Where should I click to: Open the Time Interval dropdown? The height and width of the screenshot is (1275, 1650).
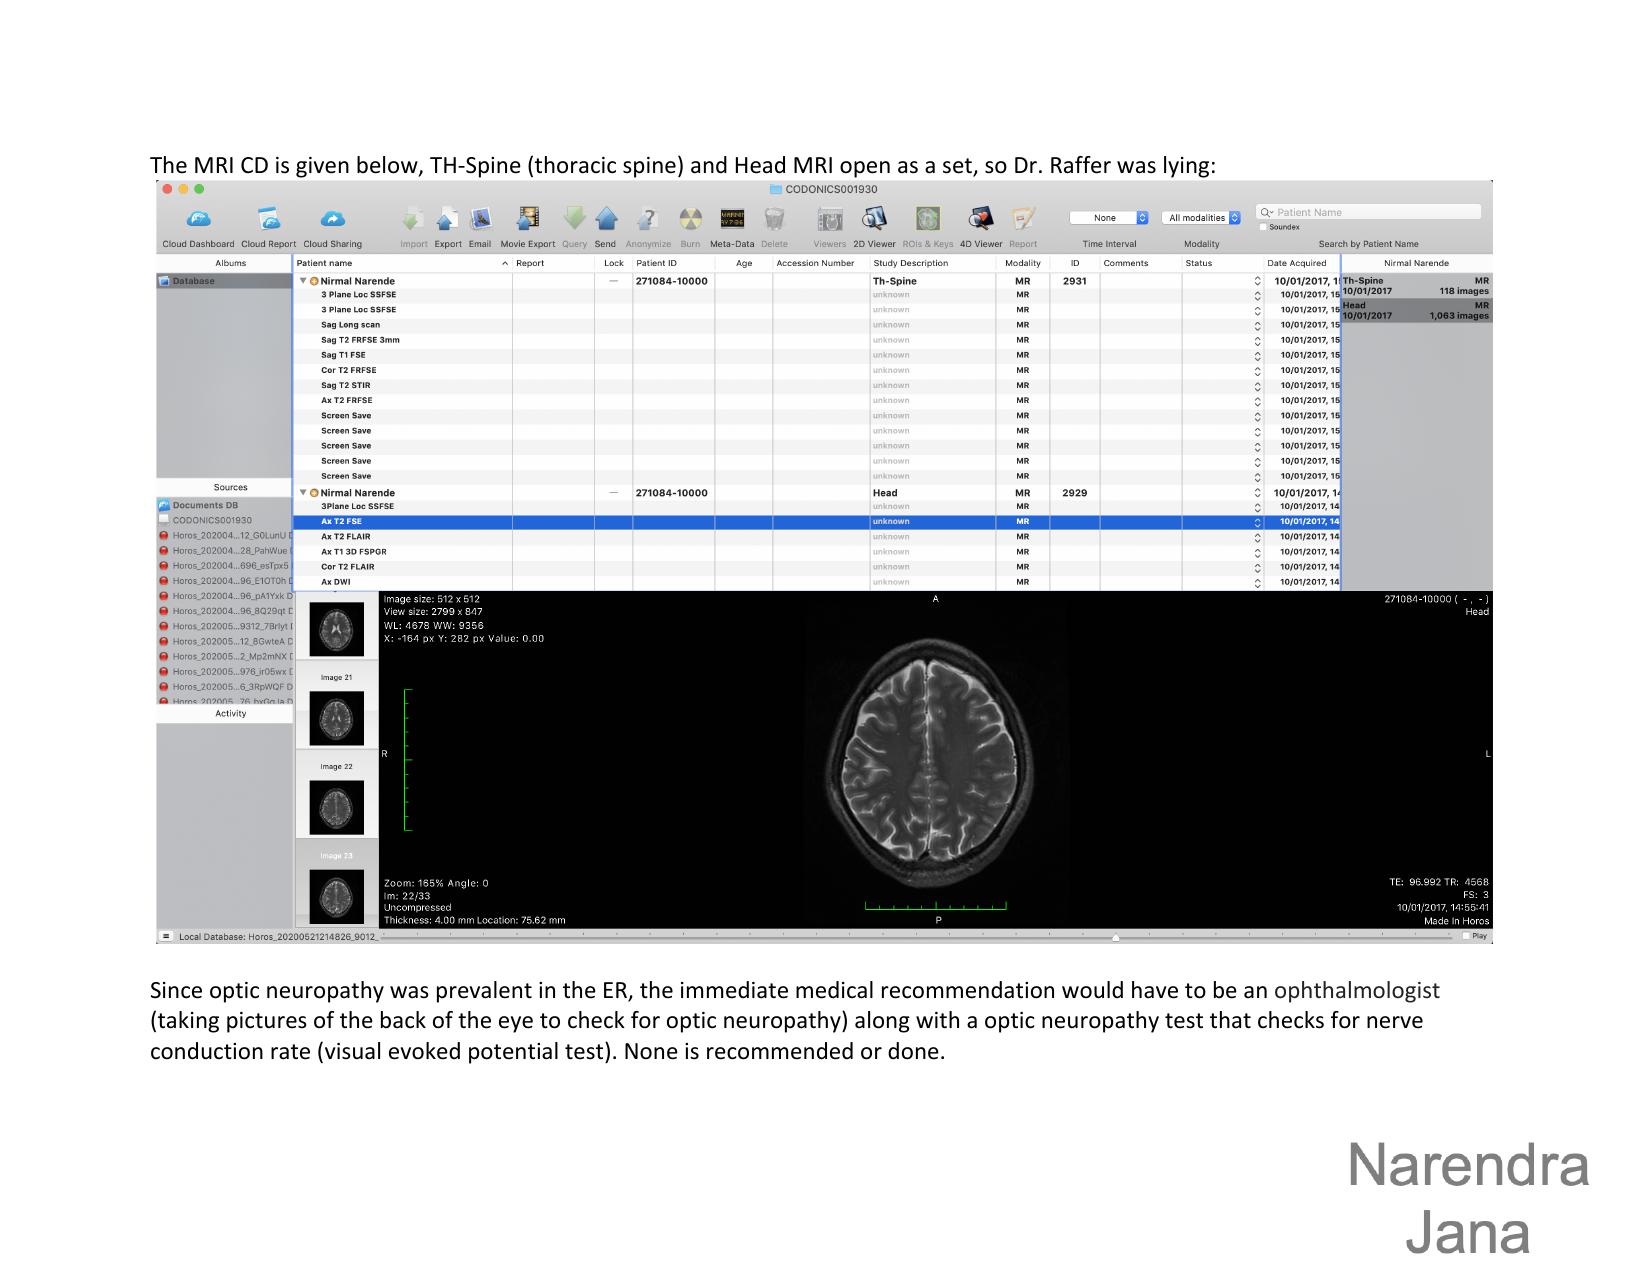(1108, 218)
